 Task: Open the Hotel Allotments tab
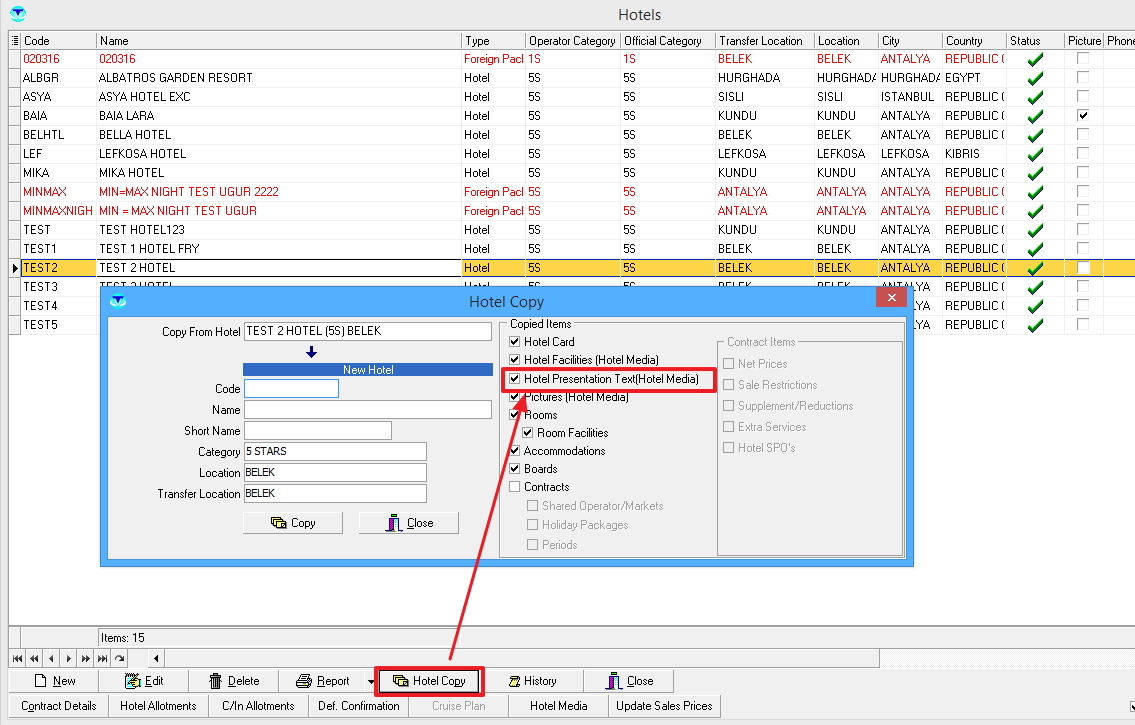click(158, 706)
